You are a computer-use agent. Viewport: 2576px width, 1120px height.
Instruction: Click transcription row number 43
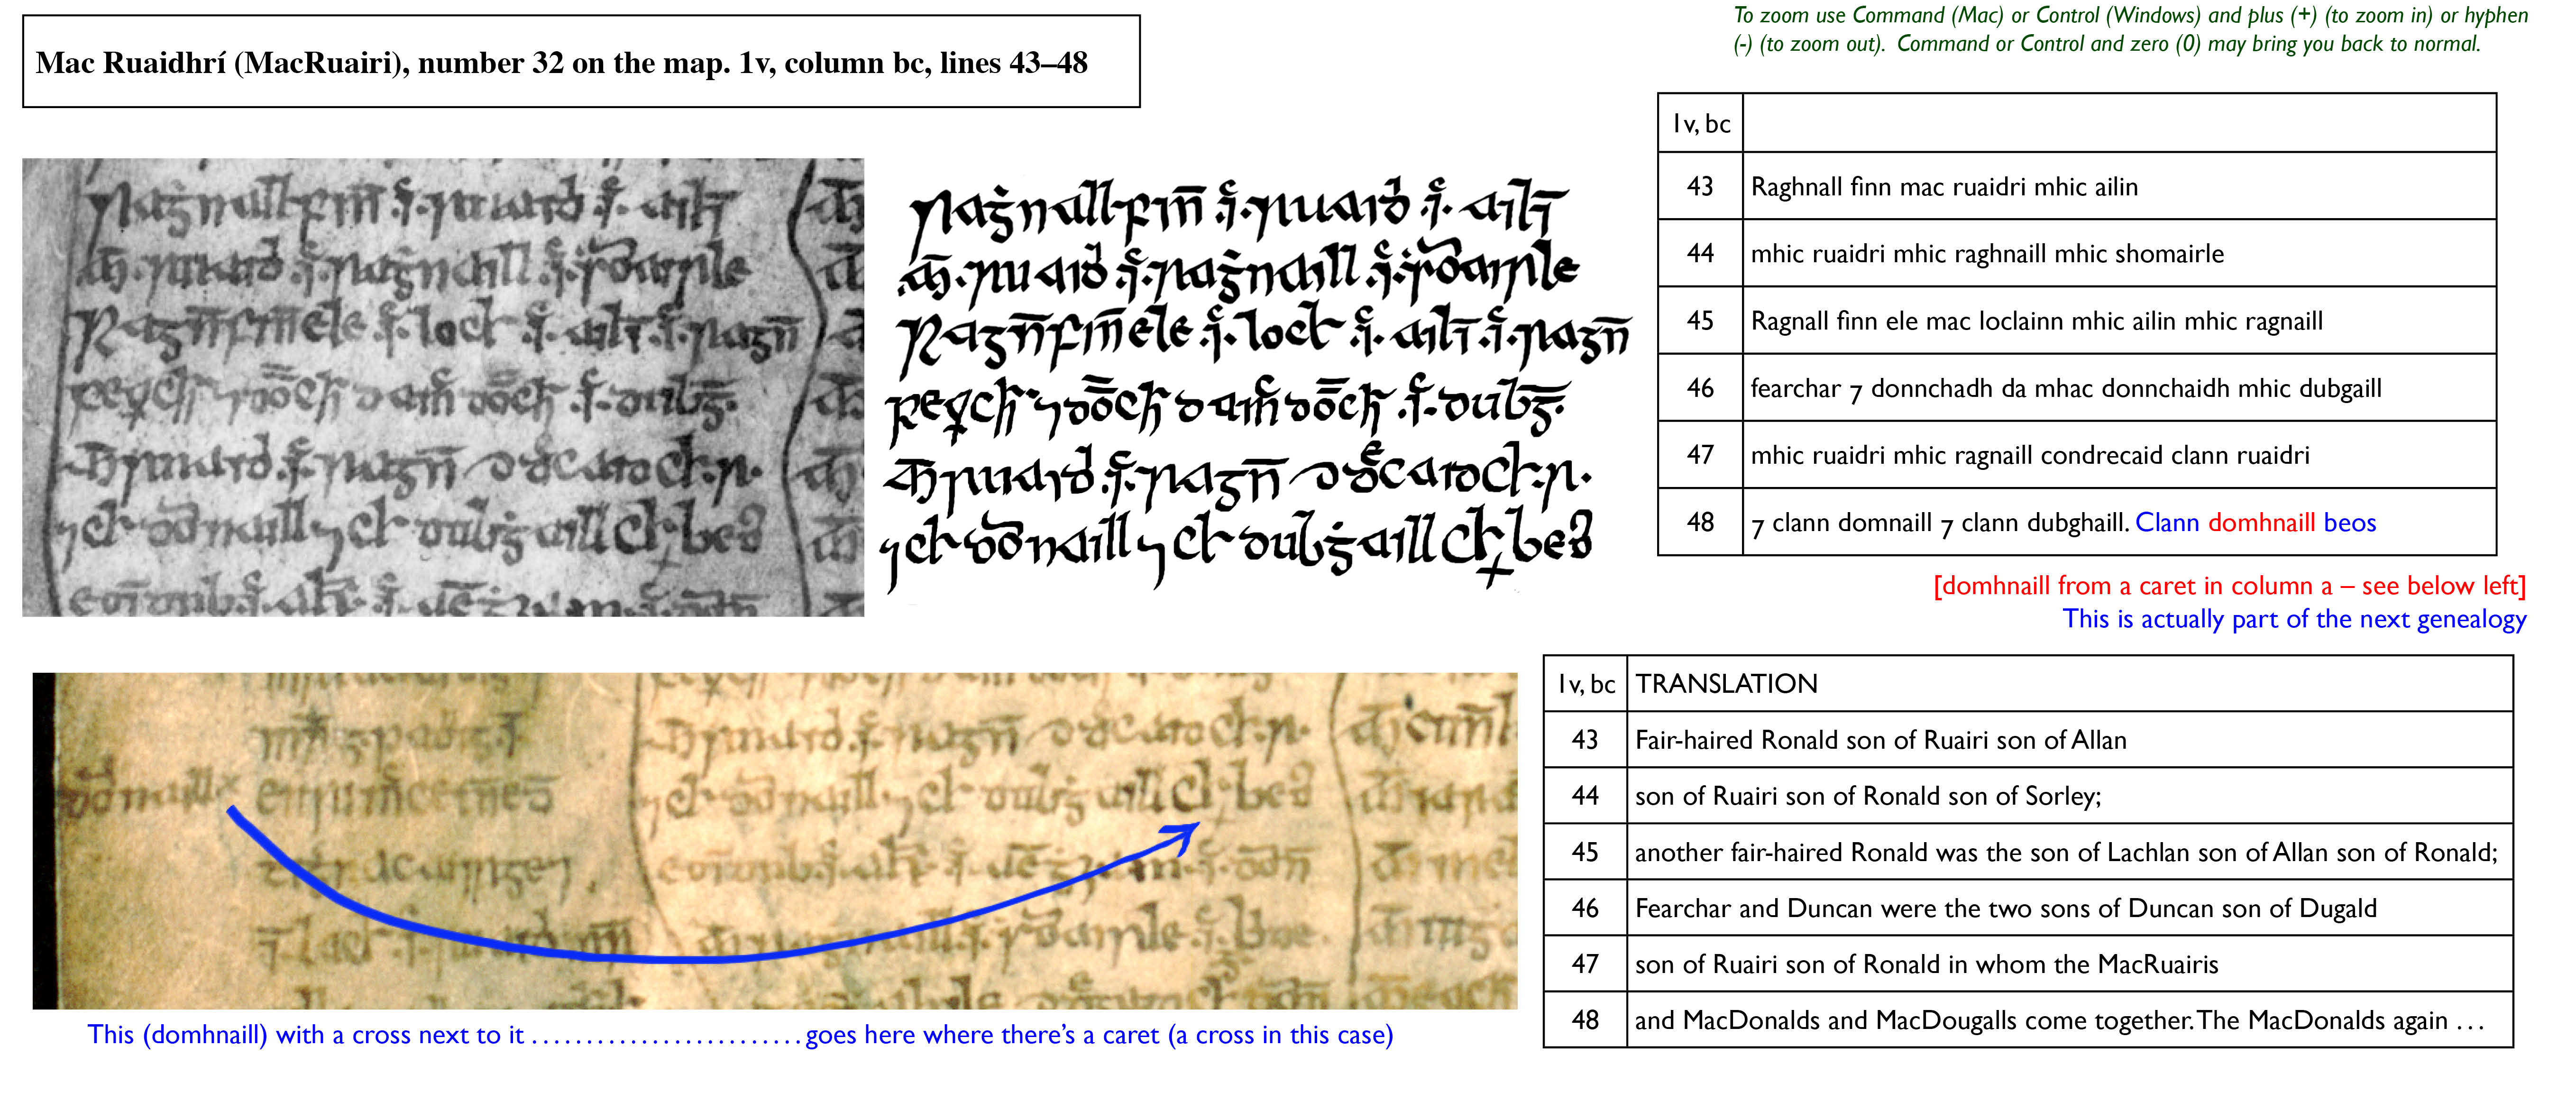pos(1700,186)
